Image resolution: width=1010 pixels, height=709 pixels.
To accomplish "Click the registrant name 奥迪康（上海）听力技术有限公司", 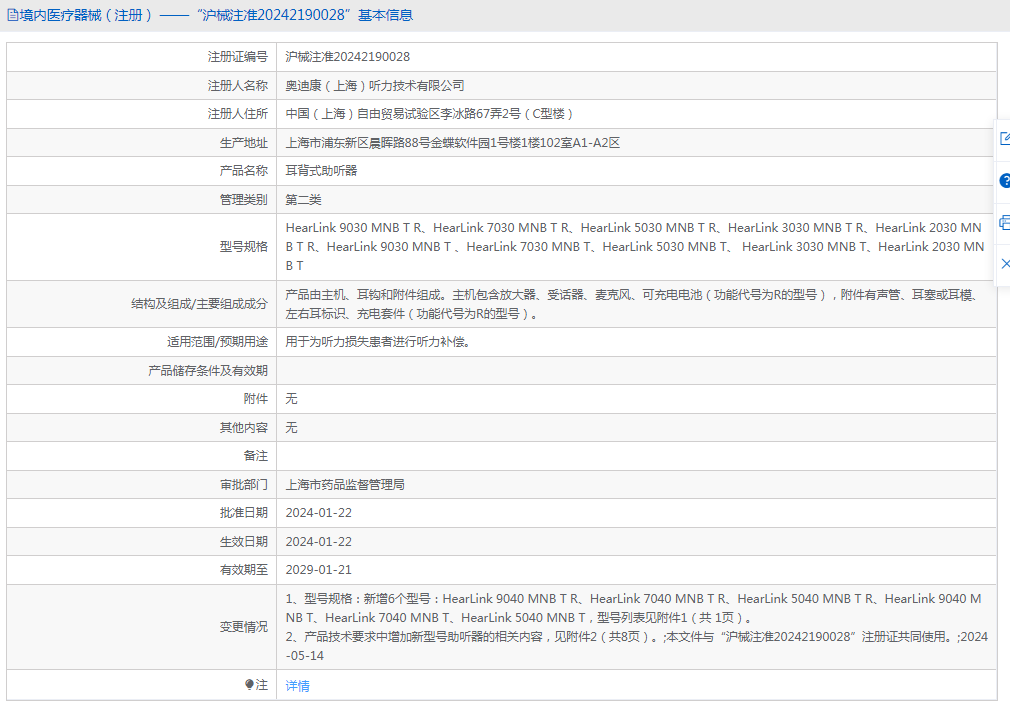I will click(x=375, y=86).
